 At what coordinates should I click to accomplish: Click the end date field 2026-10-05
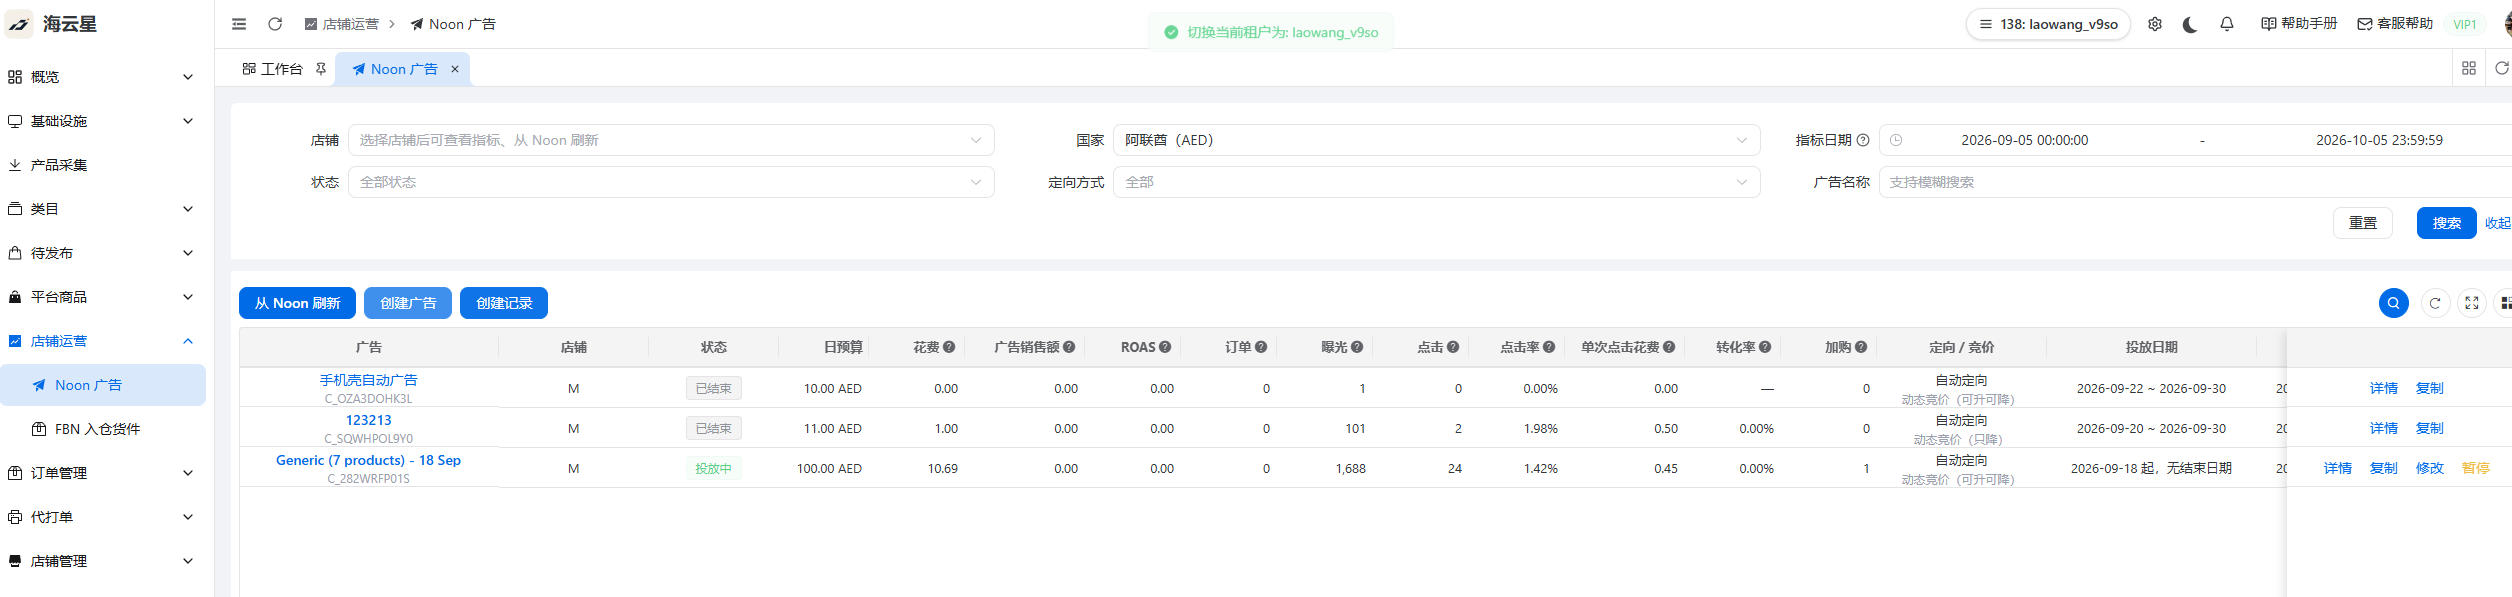click(2379, 140)
